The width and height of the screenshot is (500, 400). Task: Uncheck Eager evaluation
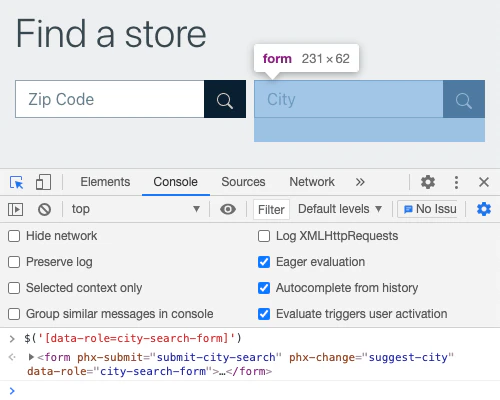point(264,262)
